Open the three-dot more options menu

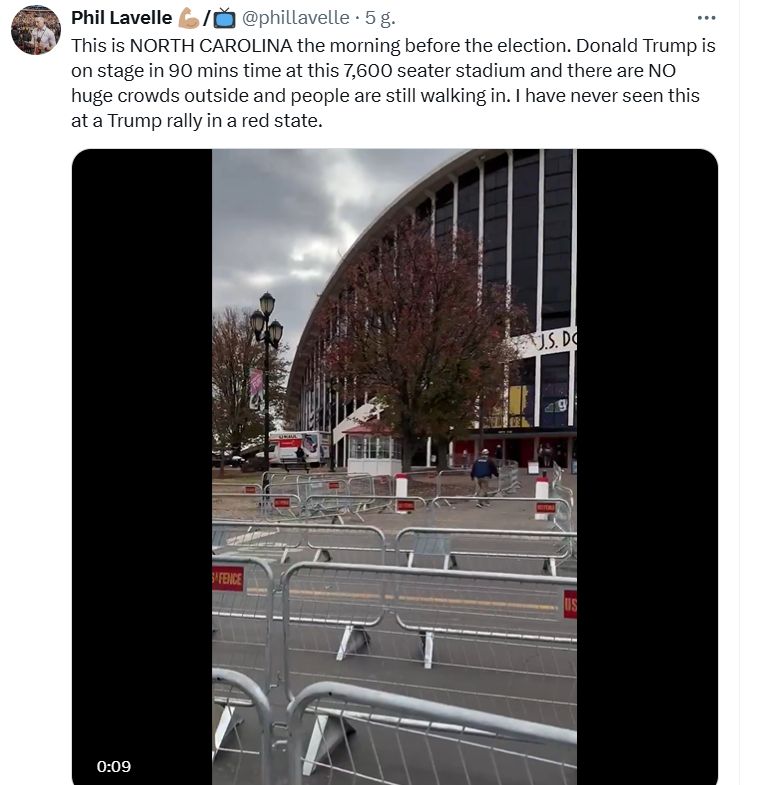tap(706, 18)
